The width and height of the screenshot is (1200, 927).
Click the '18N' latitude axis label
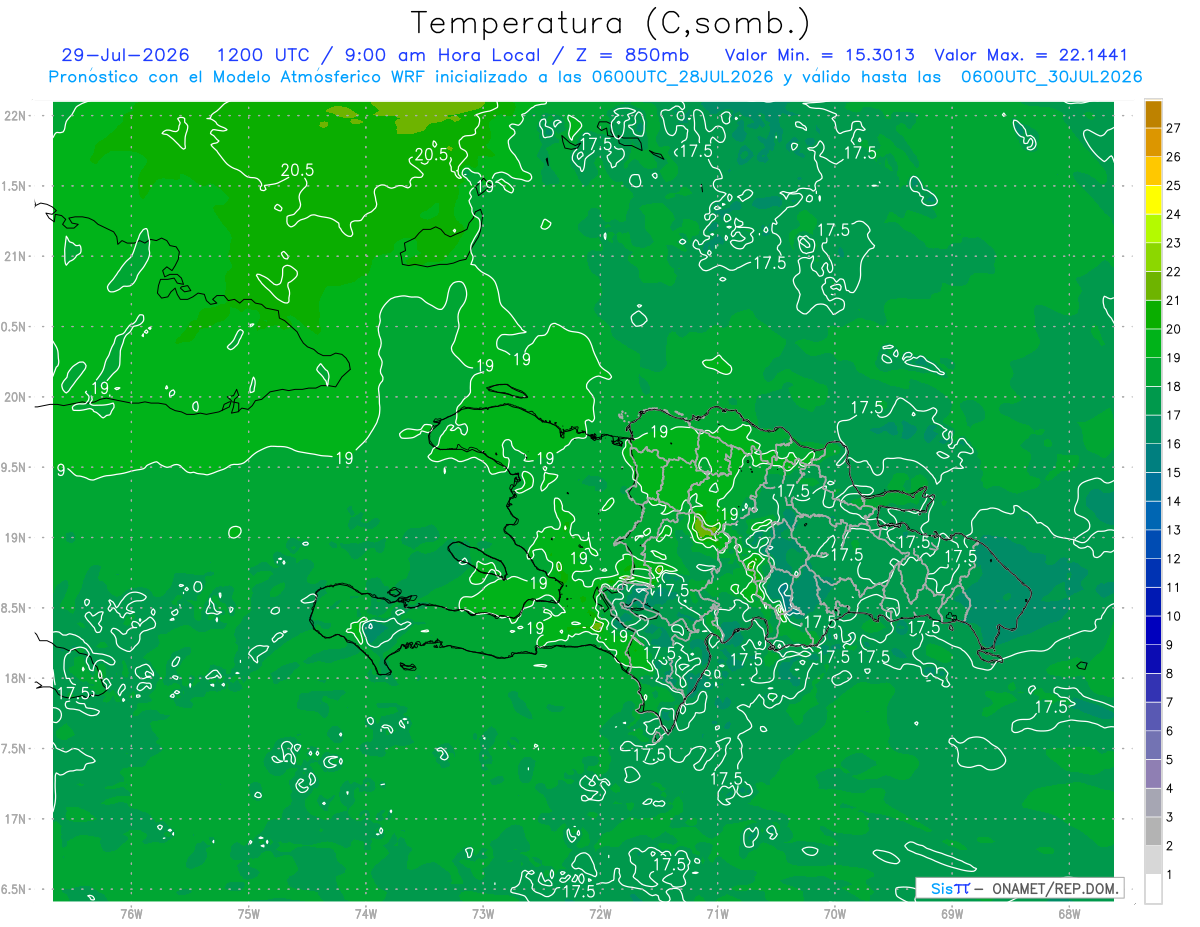pyautogui.click(x=14, y=678)
